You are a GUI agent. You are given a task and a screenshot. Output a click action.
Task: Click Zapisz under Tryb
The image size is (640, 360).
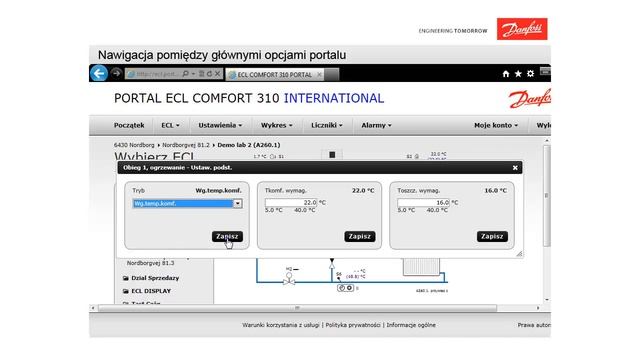[x=227, y=236]
